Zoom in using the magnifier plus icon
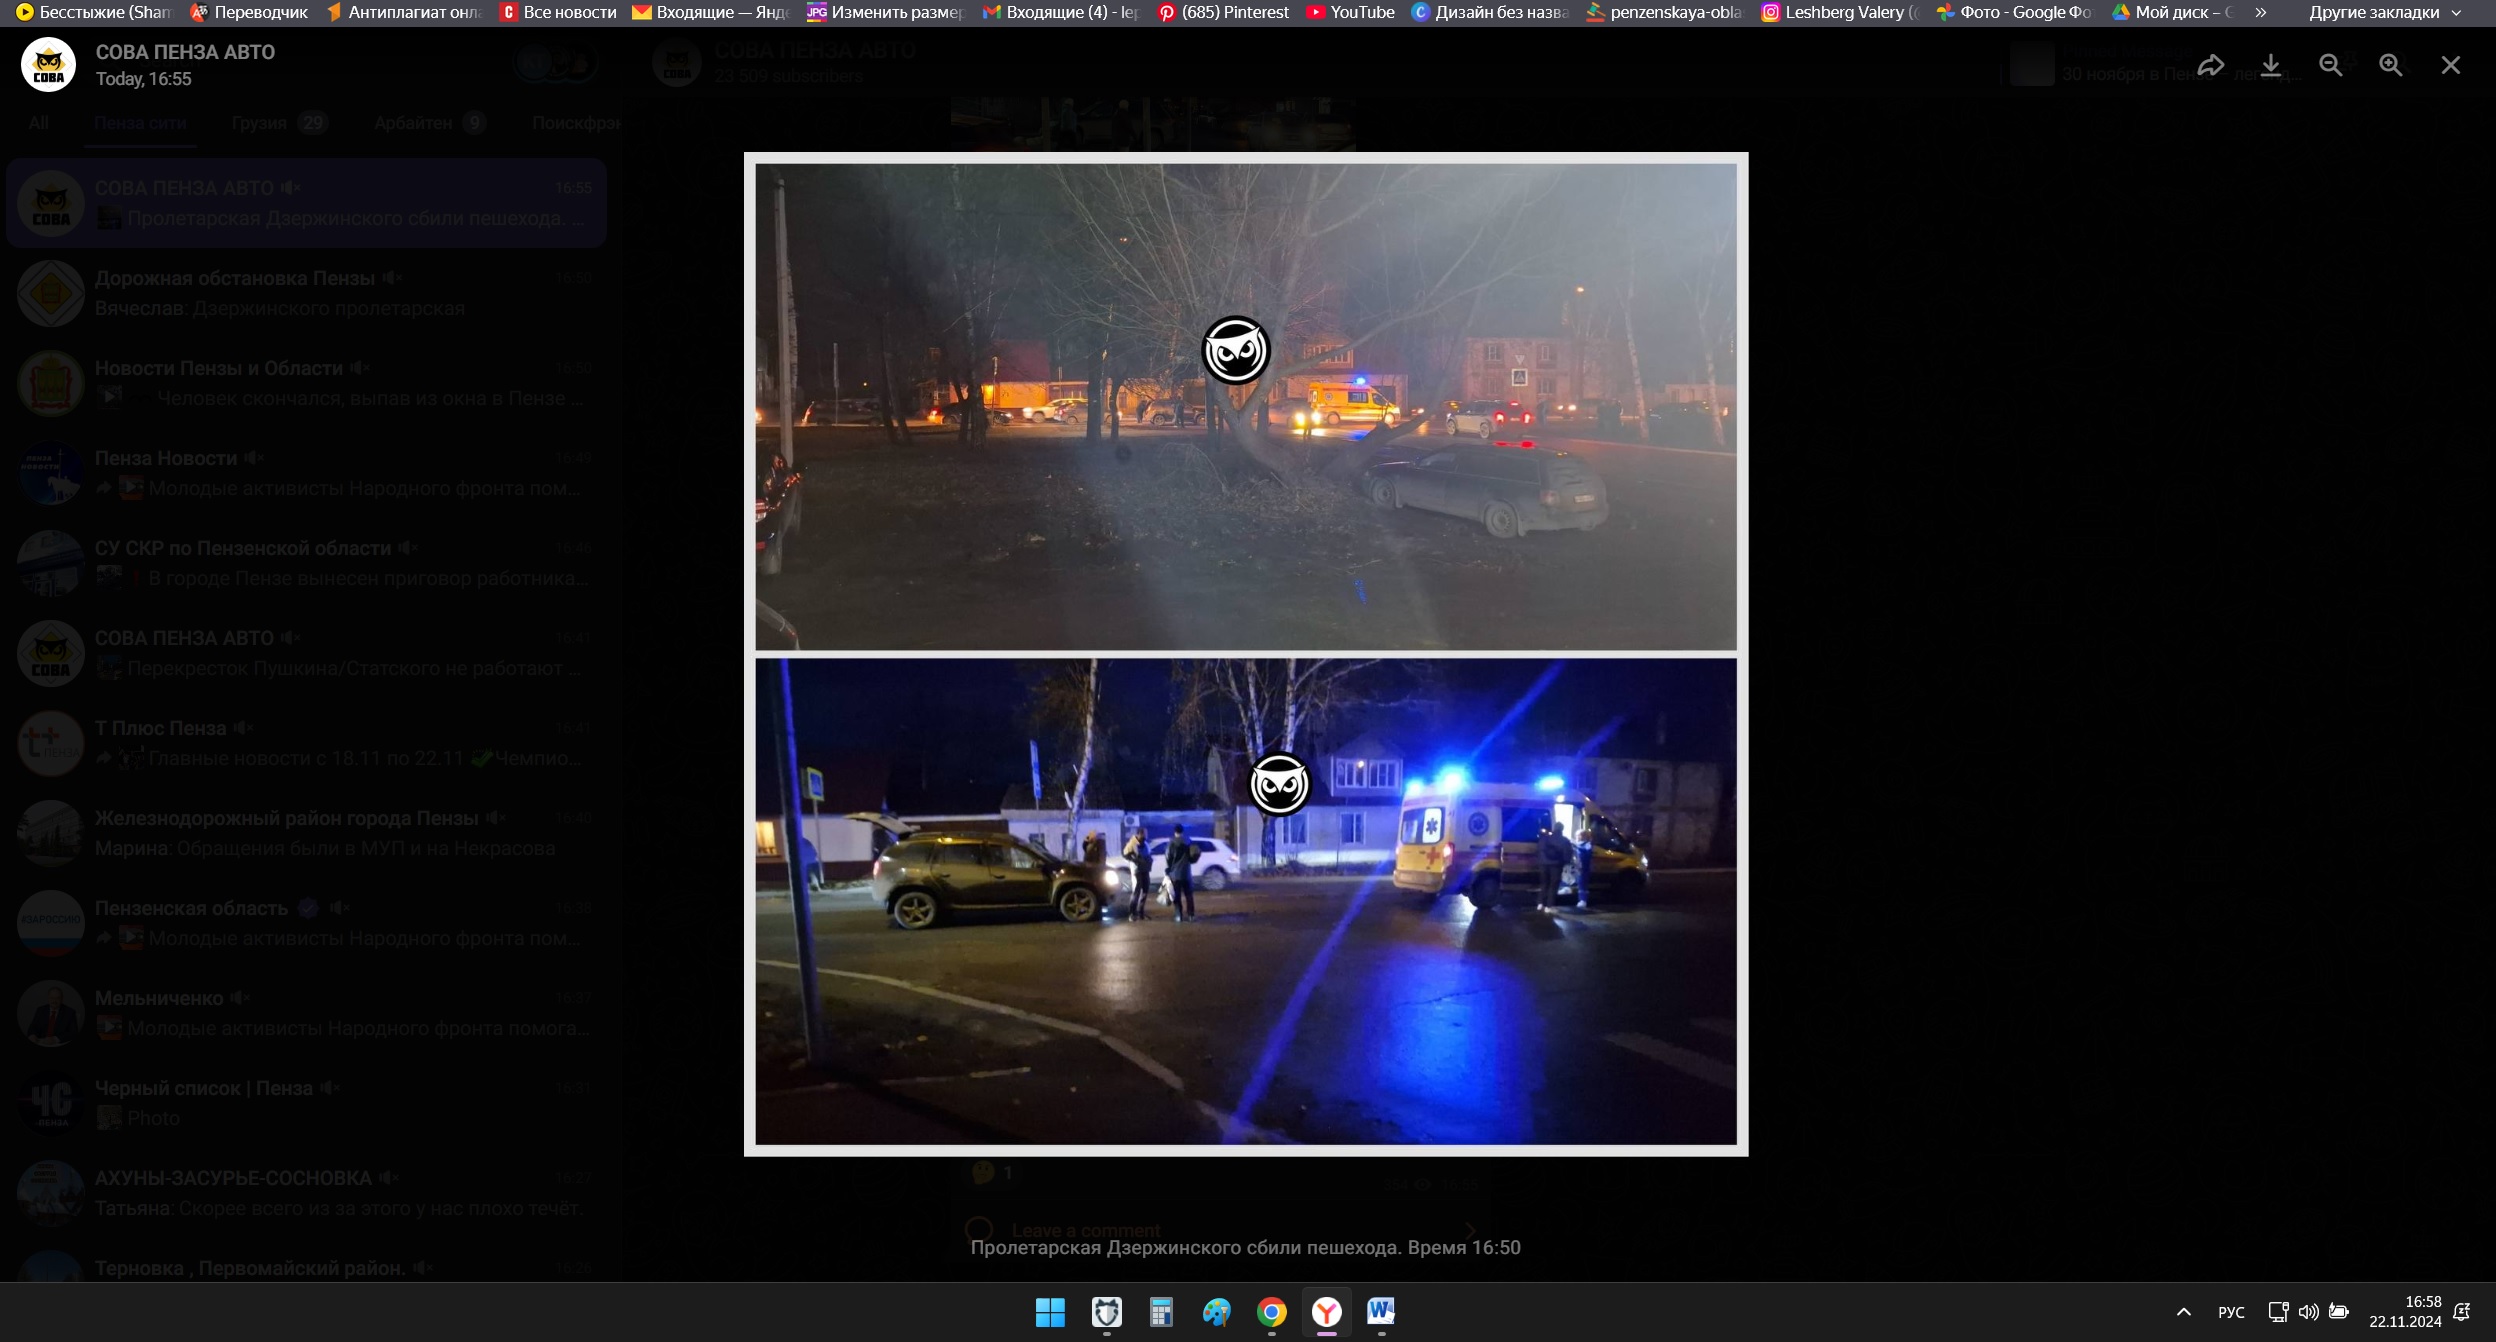 point(2391,65)
